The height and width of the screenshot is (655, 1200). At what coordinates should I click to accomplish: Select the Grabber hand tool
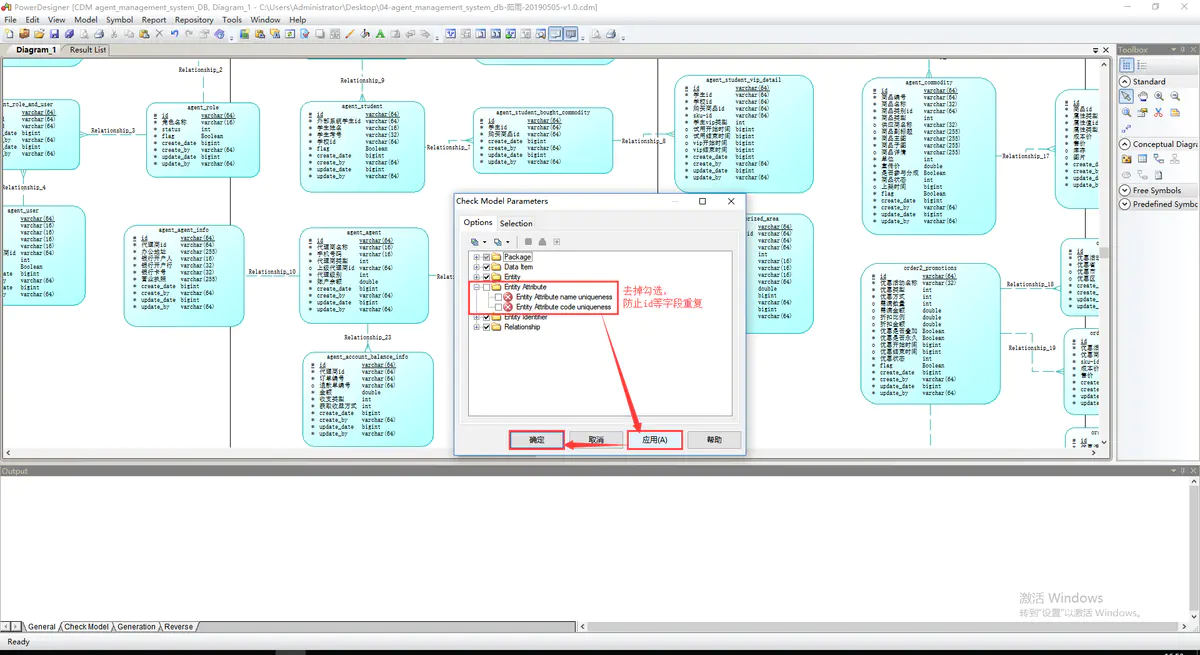point(1143,96)
